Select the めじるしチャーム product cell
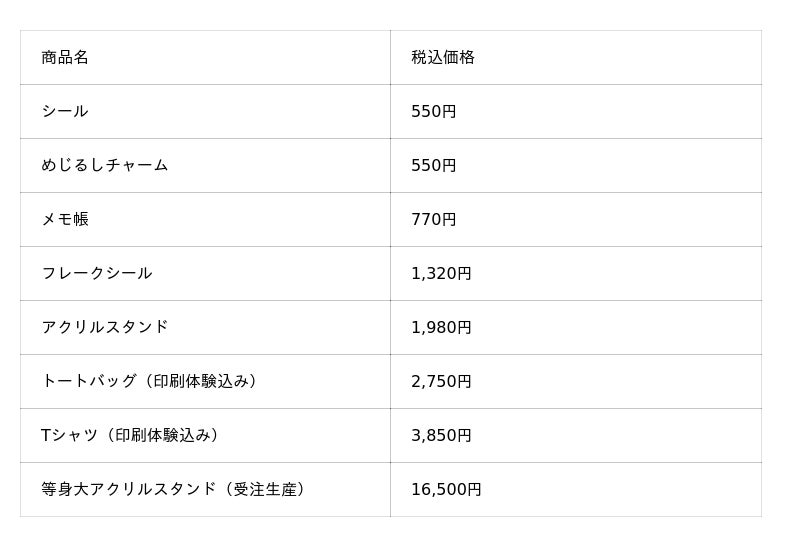The width and height of the screenshot is (800, 547). pyautogui.click(x=205, y=165)
